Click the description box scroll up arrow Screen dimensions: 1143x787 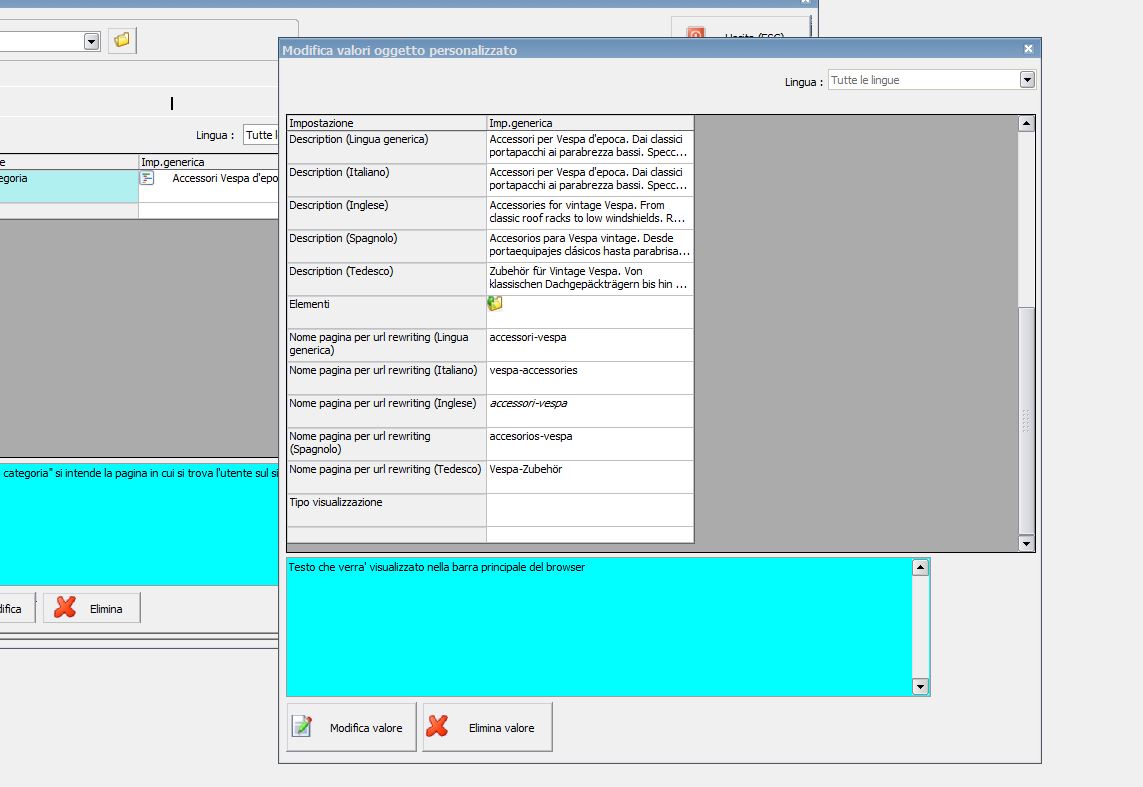[920, 567]
